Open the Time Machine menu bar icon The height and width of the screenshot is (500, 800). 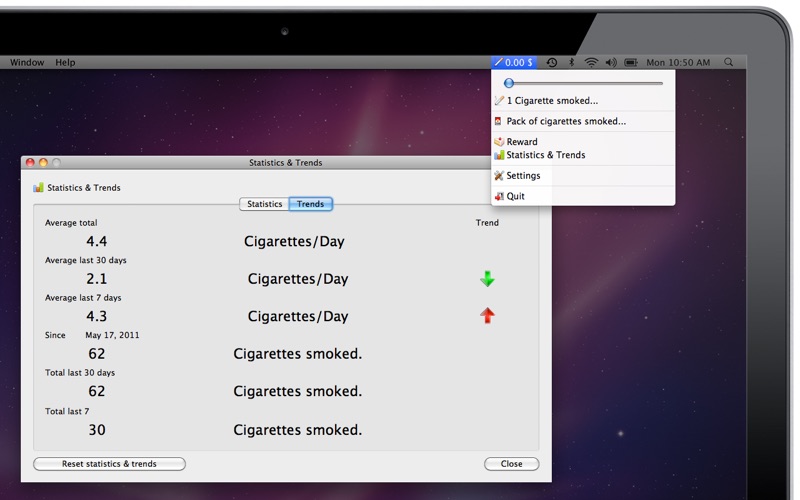pos(552,62)
